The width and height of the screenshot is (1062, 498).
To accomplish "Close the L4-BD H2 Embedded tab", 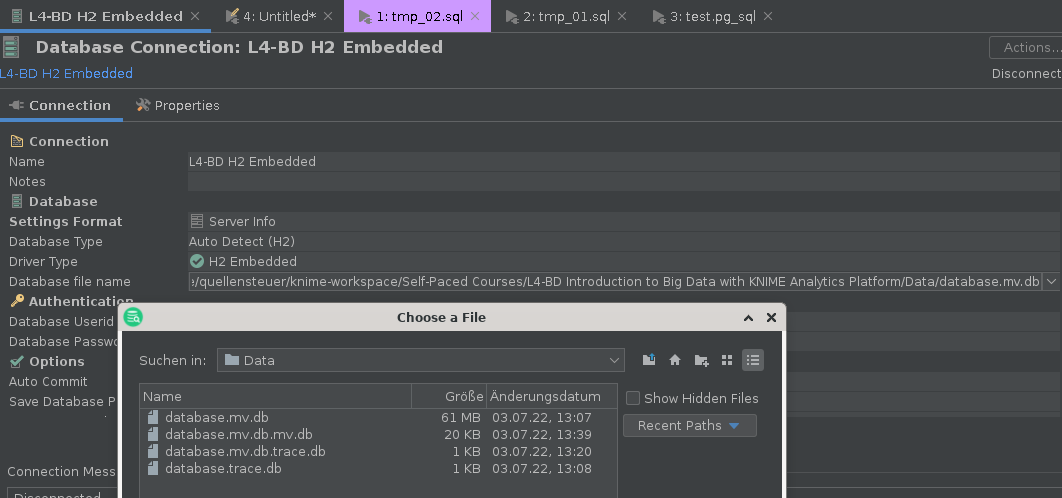I will (195, 16).
